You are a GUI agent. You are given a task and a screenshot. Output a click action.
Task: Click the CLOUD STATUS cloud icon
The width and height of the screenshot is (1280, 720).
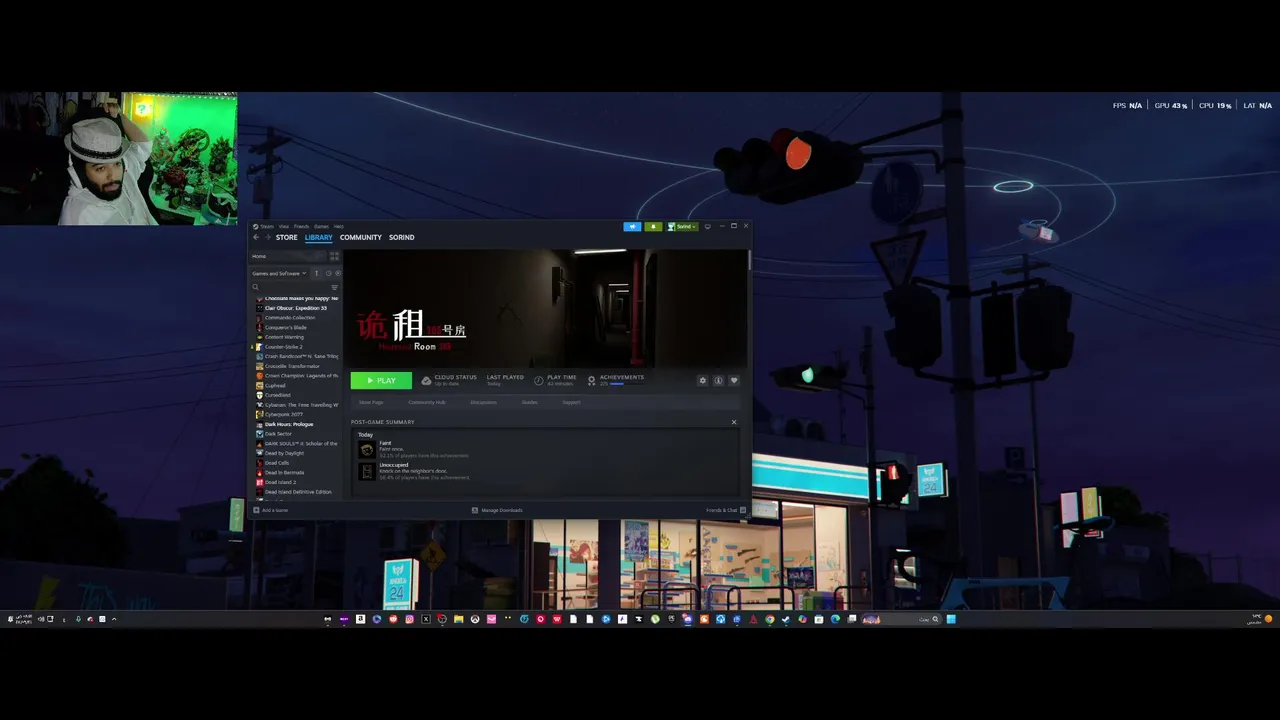pyautogui.click(x=426, y=381)
